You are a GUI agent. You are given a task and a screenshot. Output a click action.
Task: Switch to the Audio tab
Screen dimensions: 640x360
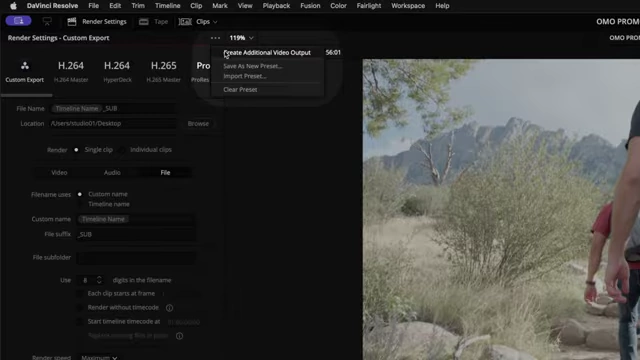point(112,173)
